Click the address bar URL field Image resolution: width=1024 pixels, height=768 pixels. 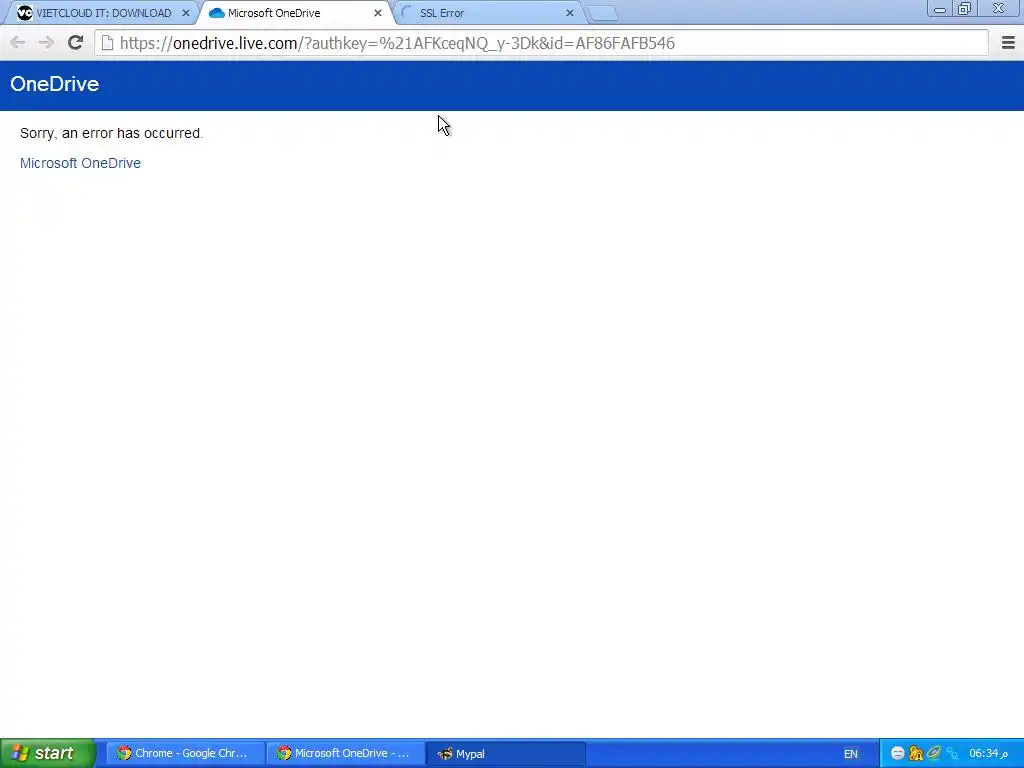coord(541,43)
